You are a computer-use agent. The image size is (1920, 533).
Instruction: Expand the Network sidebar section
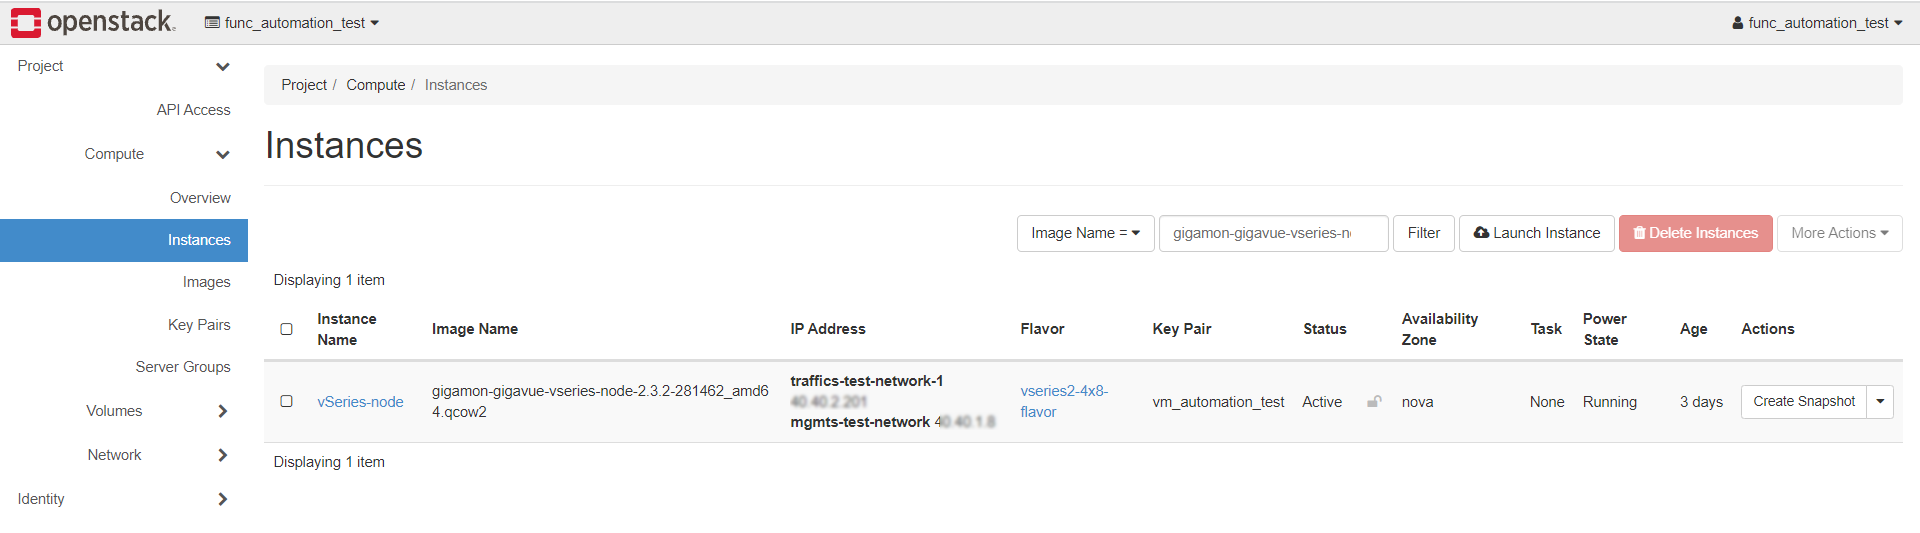tap(222, 455)
